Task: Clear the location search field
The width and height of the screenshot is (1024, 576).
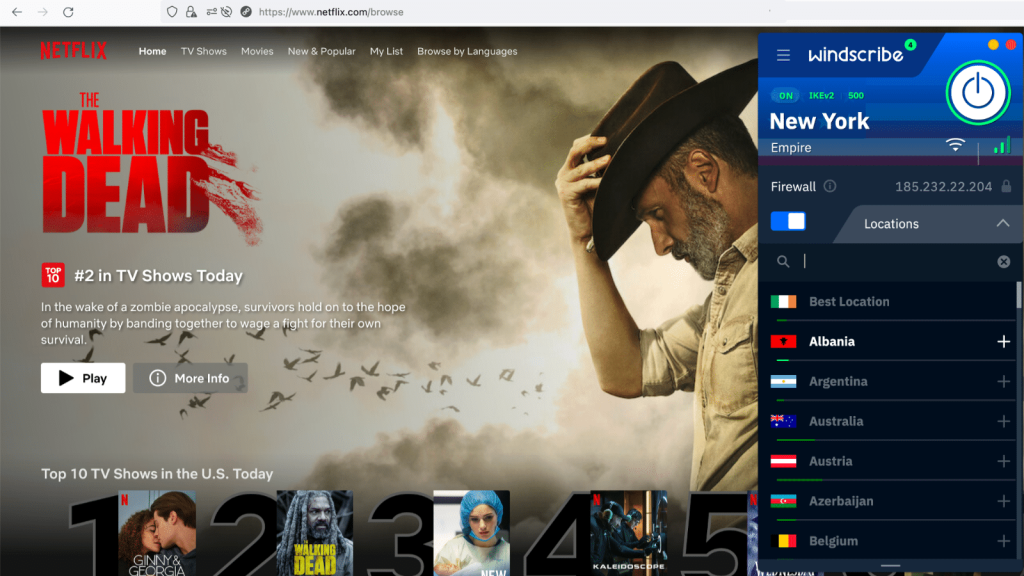Action: [x=1004, y=262]
